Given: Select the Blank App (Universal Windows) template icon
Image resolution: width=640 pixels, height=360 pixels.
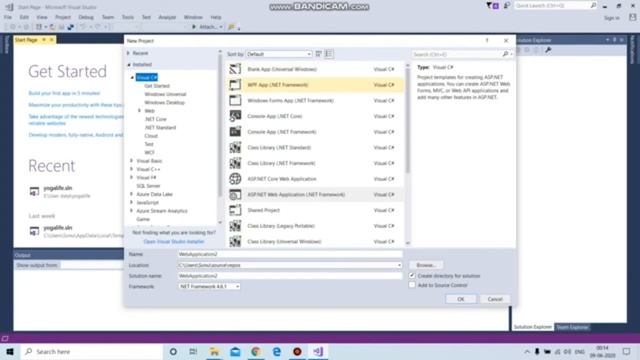Looking at the screenshot, I should coord(235,69).
